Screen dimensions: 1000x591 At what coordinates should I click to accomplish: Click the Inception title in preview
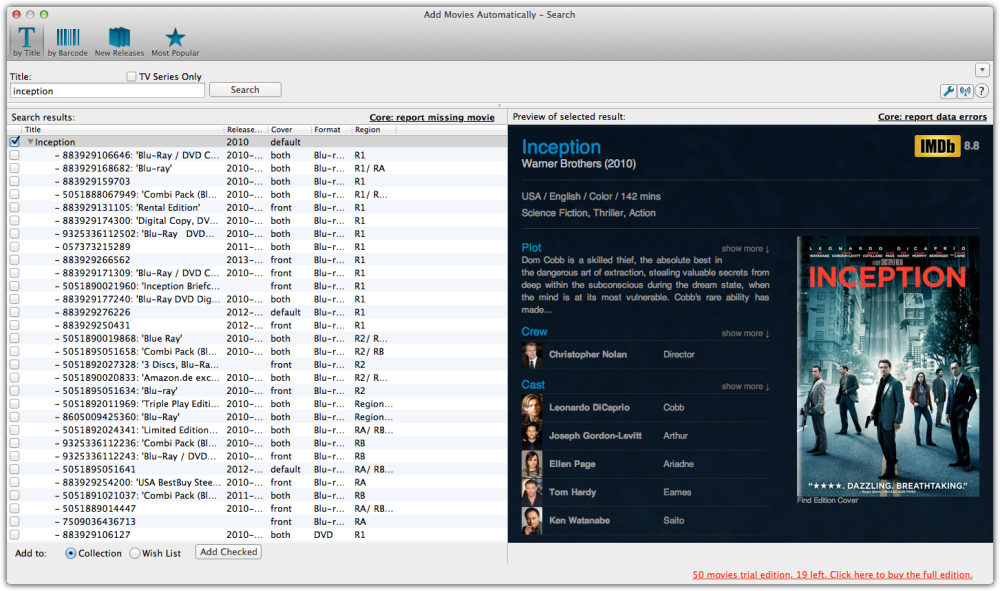[x=561, y=147]
